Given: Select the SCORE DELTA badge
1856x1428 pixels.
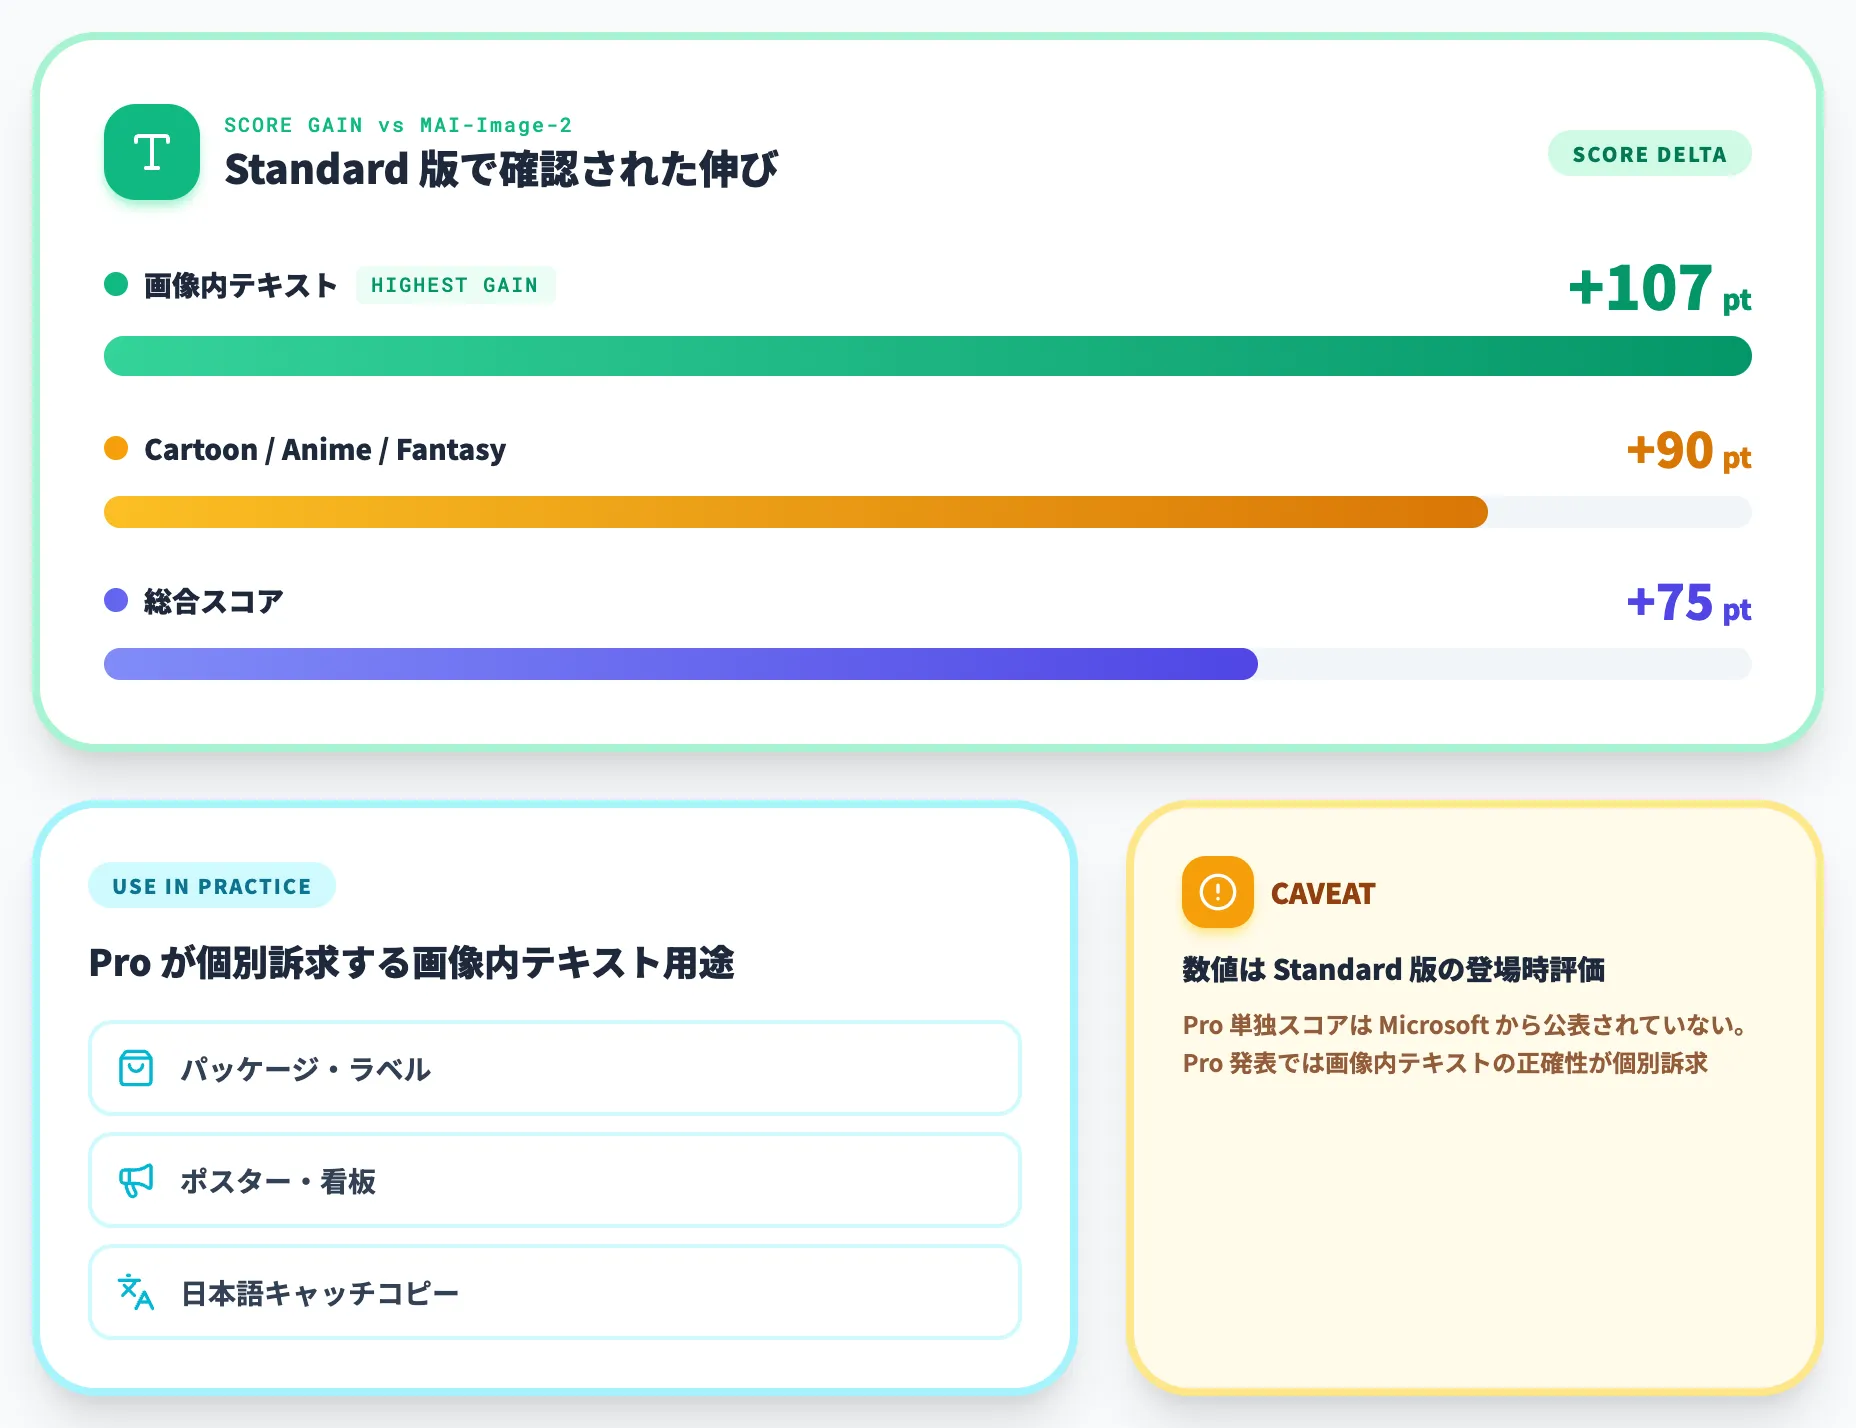Looking at the screenshot, I should (x=1649, y=154).
